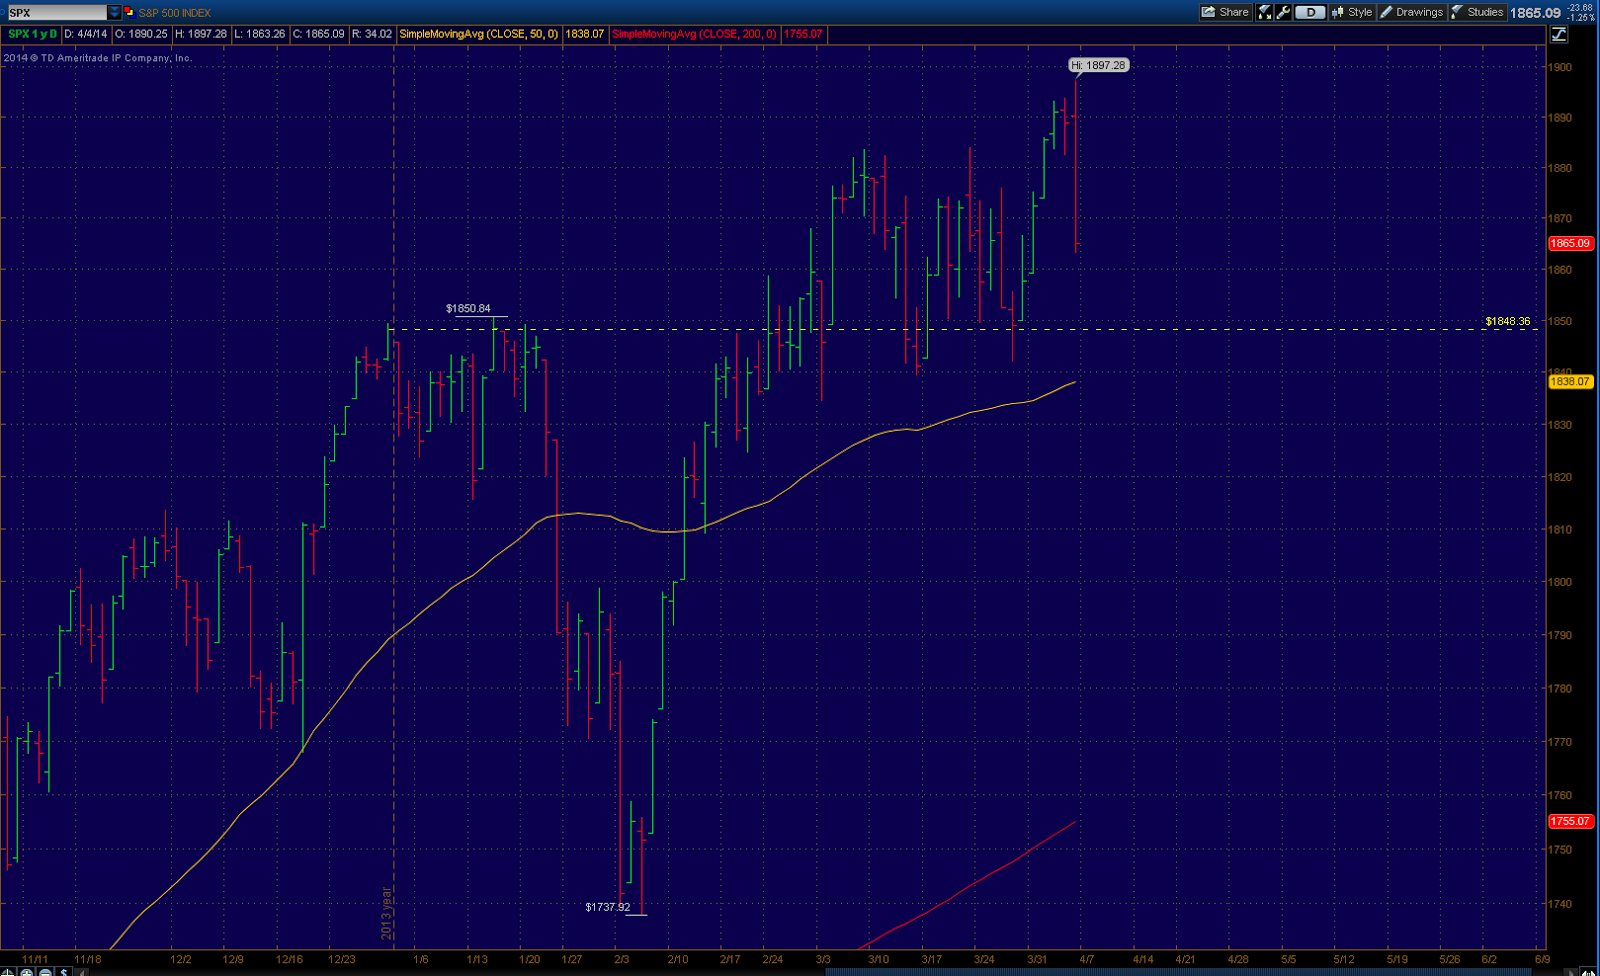Click the red 1755.07 tag on the price axis

point(1570,821)
